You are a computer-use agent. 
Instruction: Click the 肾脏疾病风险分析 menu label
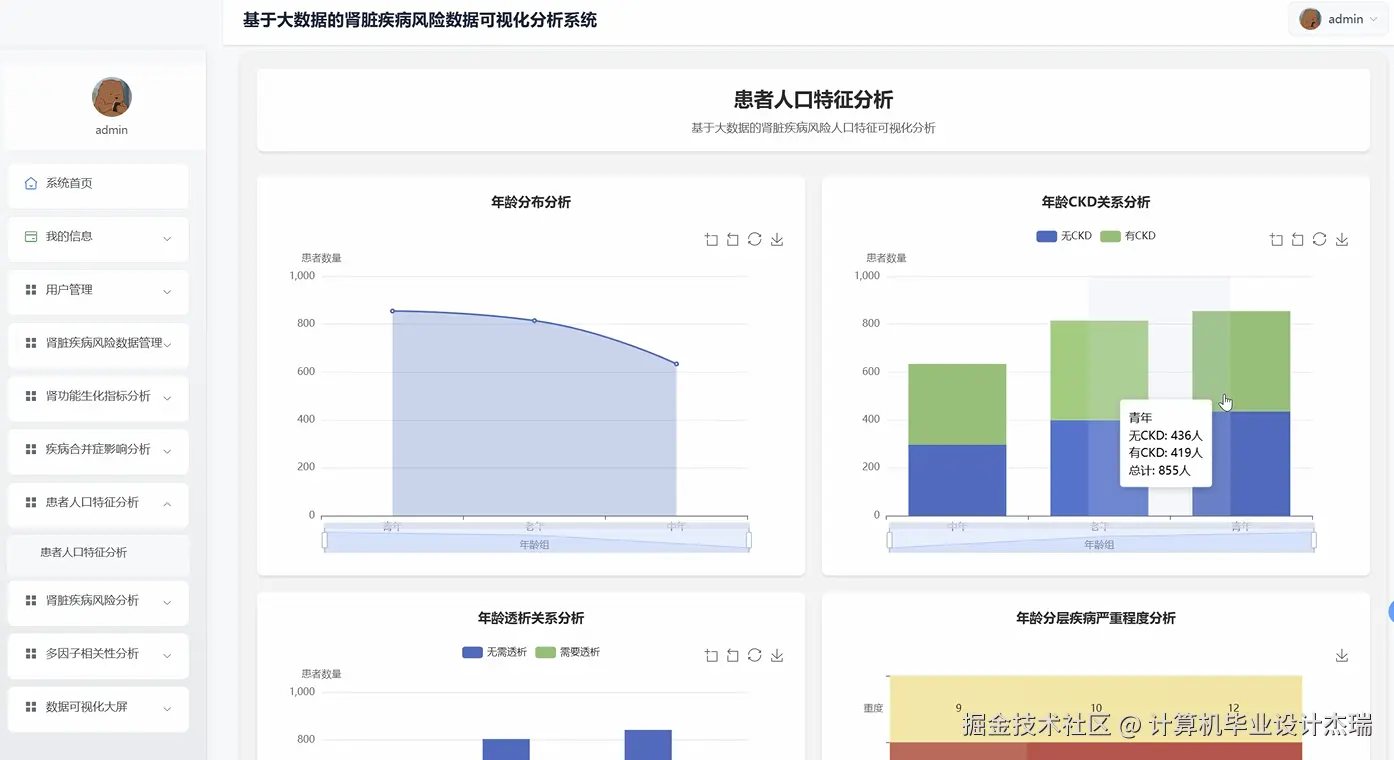pos(92,601)
